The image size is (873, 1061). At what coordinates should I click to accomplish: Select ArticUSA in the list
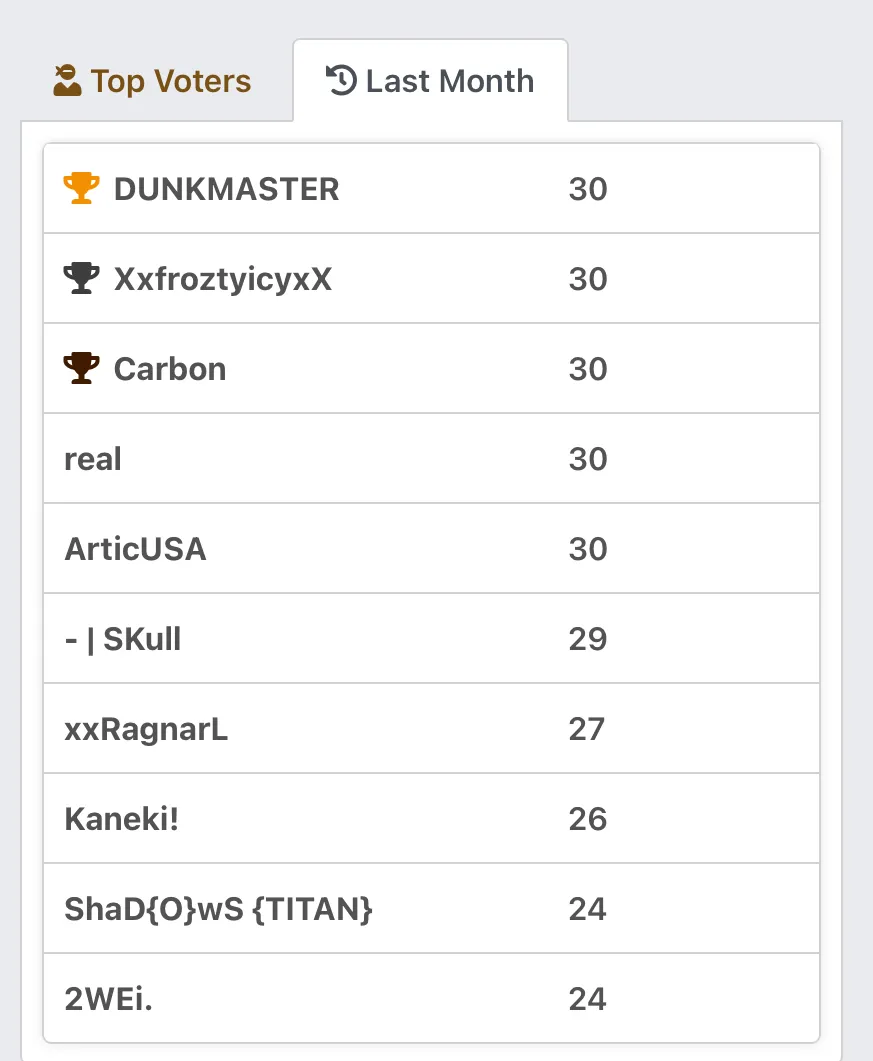pyautogui.click(x=431, y=549)
